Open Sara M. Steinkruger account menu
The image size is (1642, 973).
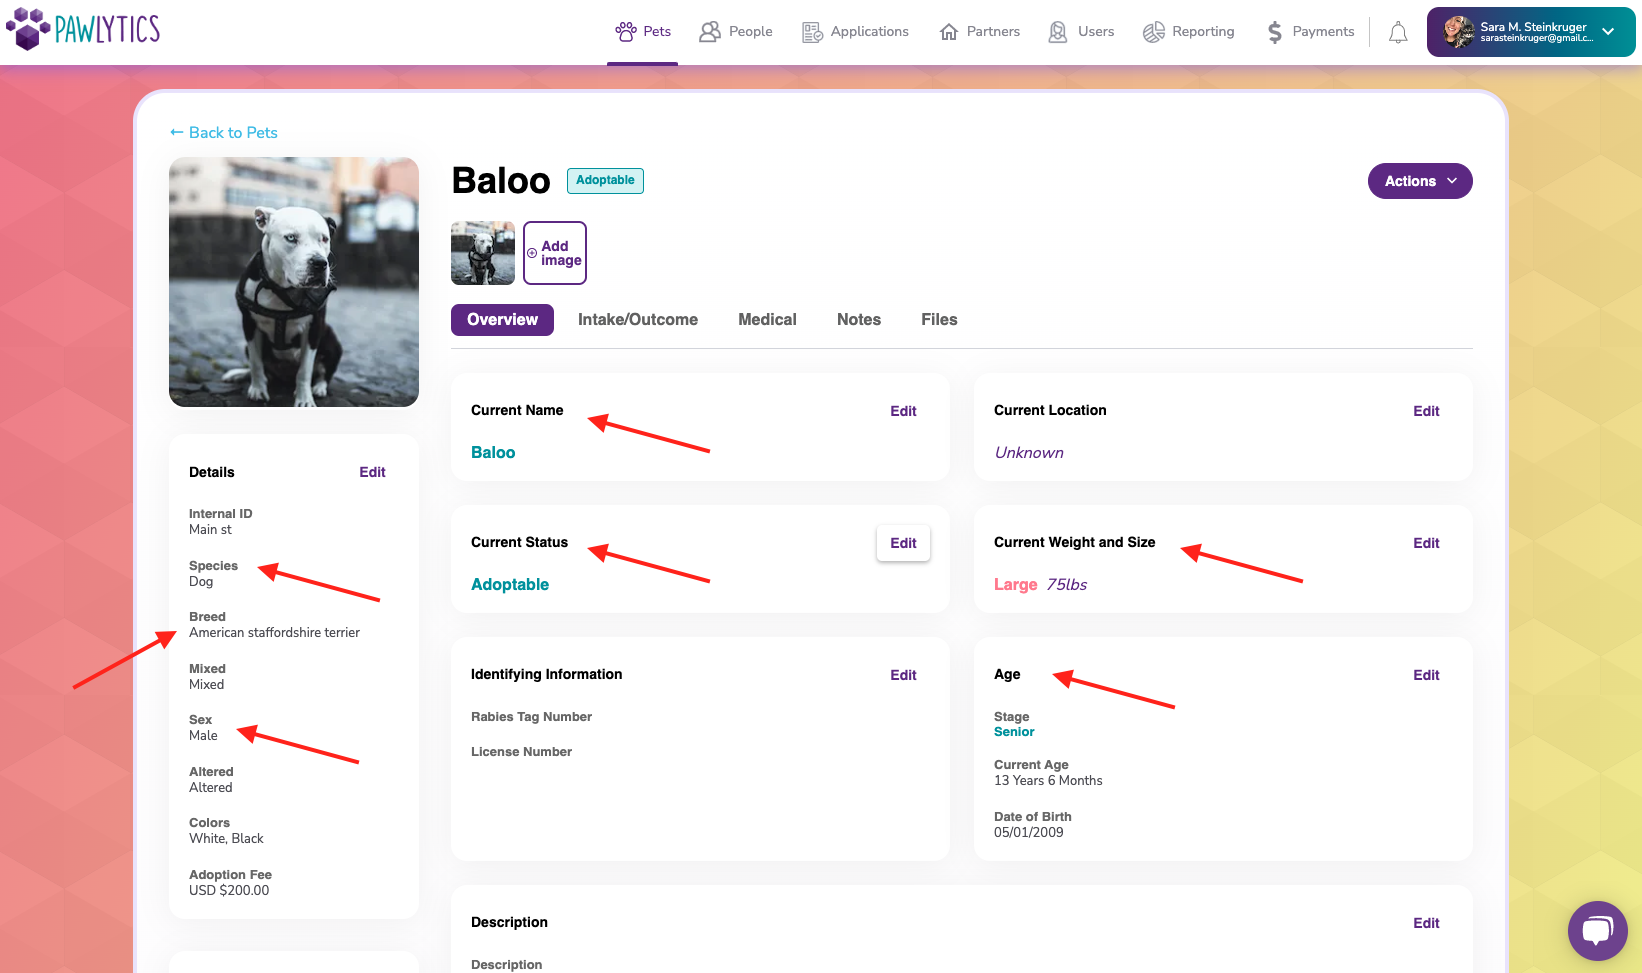[x=1530, y=32]
